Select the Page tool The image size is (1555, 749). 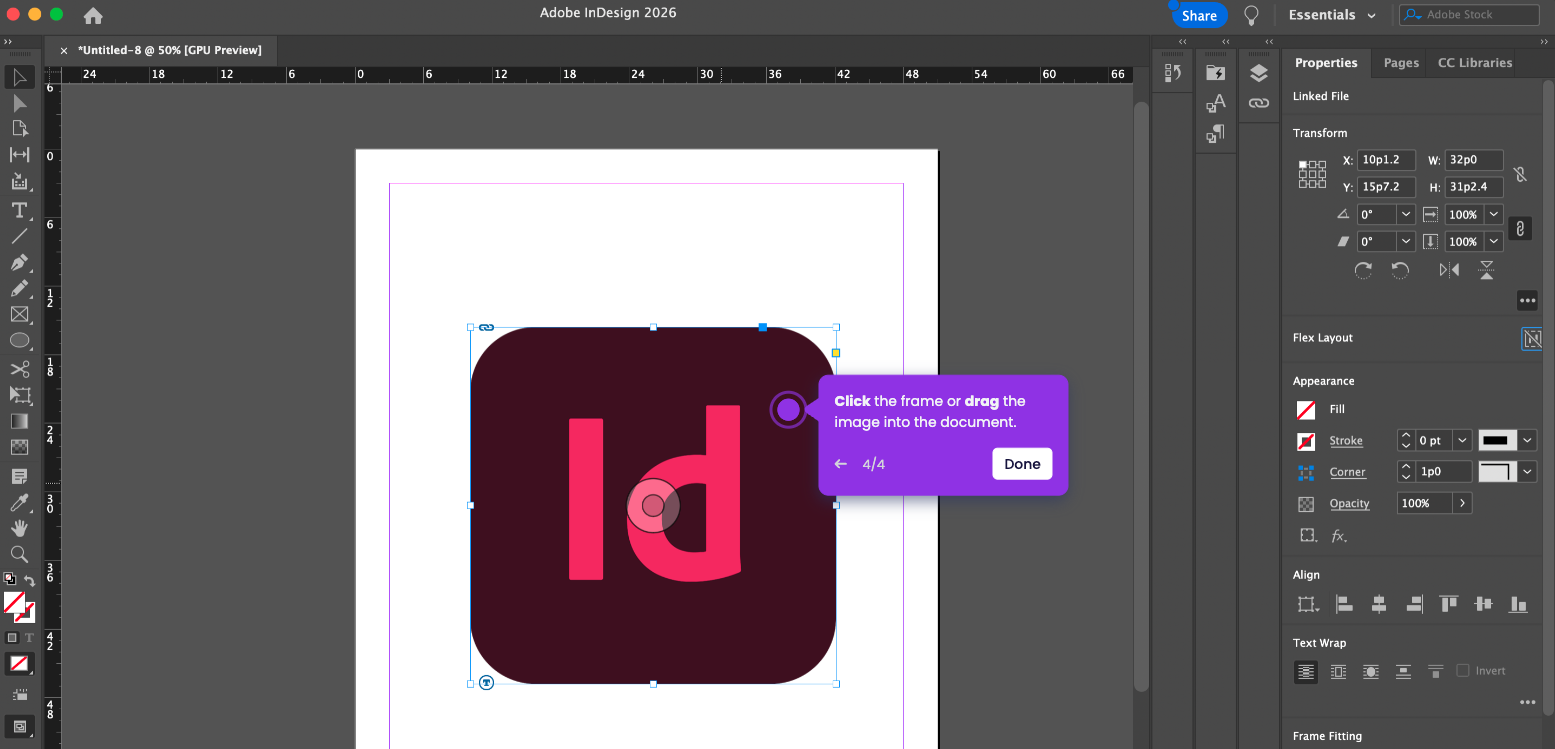(x=19, y=128)
